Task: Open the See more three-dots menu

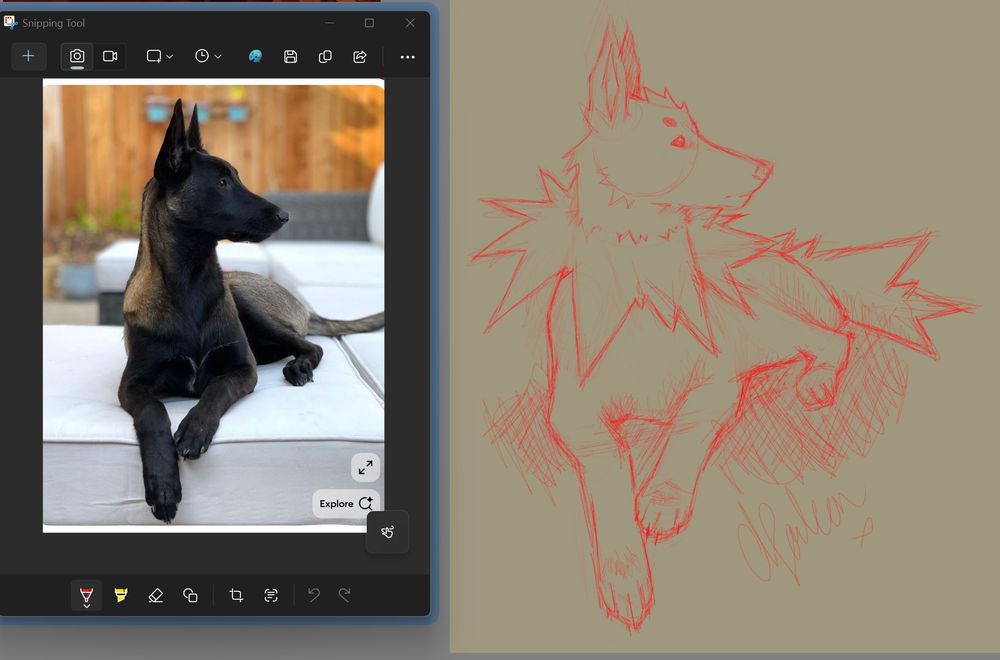Action: [x=408, y=57]
